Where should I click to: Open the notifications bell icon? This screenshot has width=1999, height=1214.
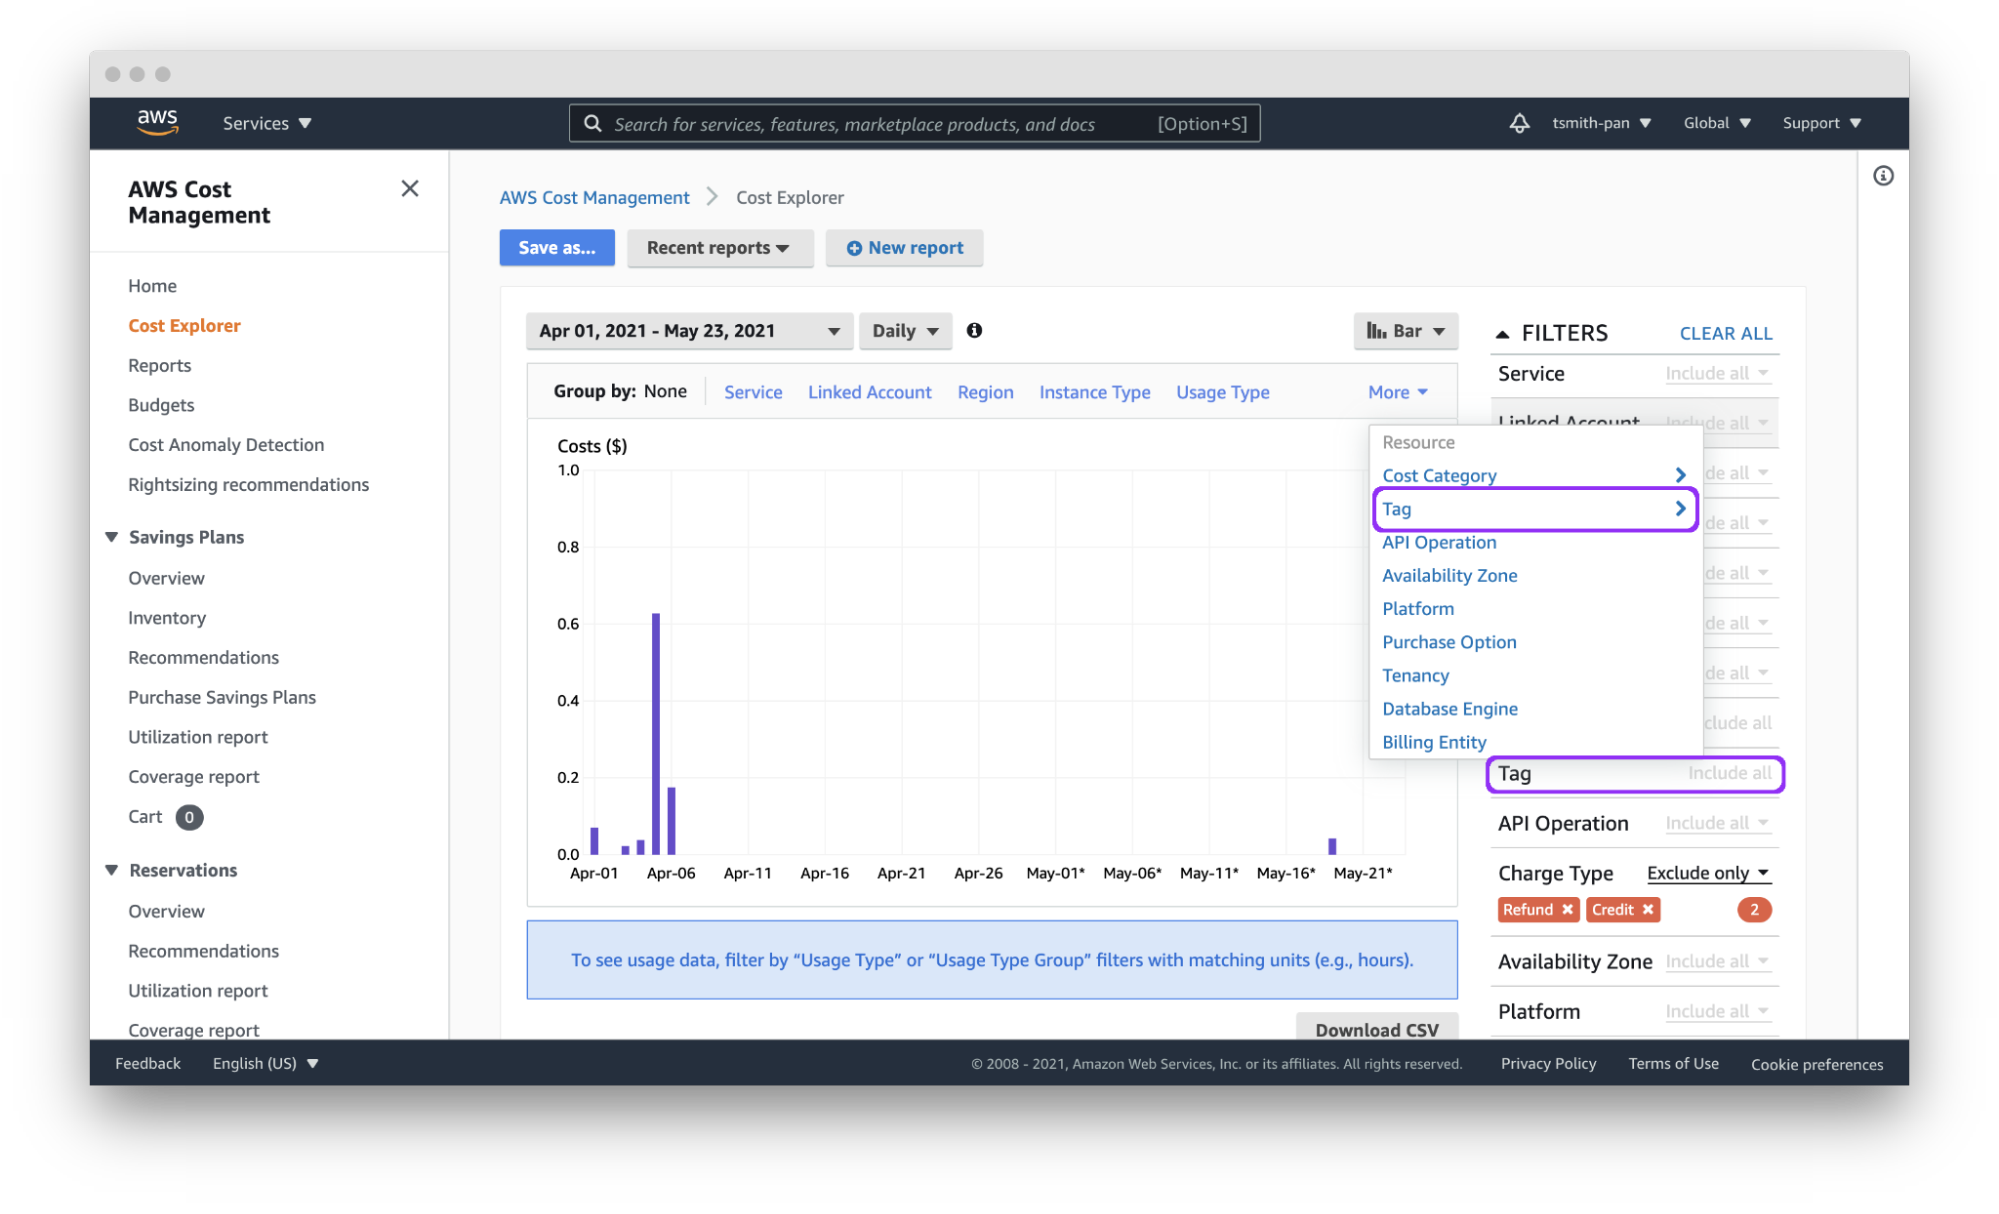click(1518, 123)
